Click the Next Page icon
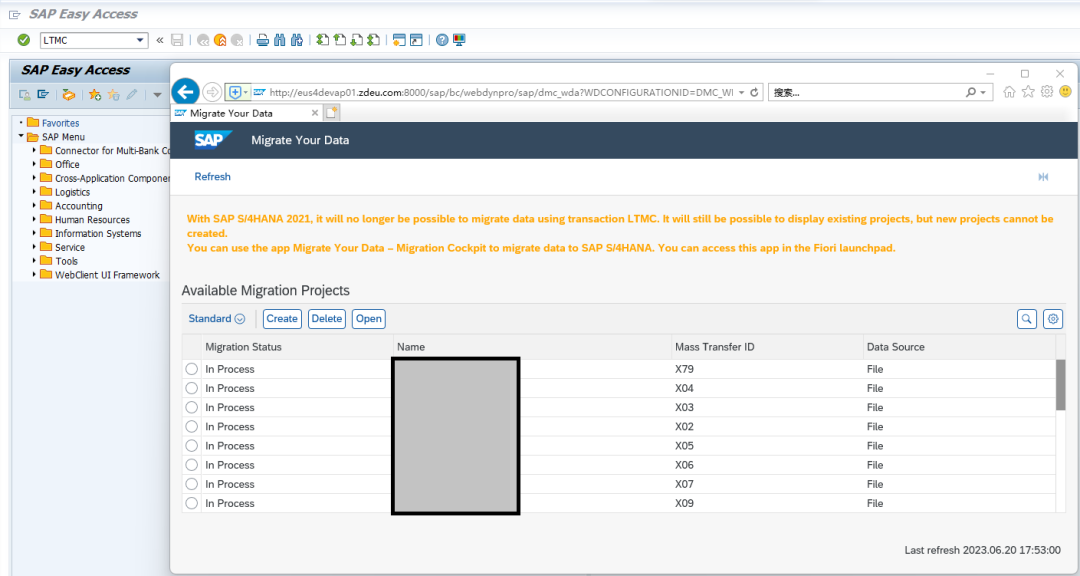 click(x=356, y=40)
